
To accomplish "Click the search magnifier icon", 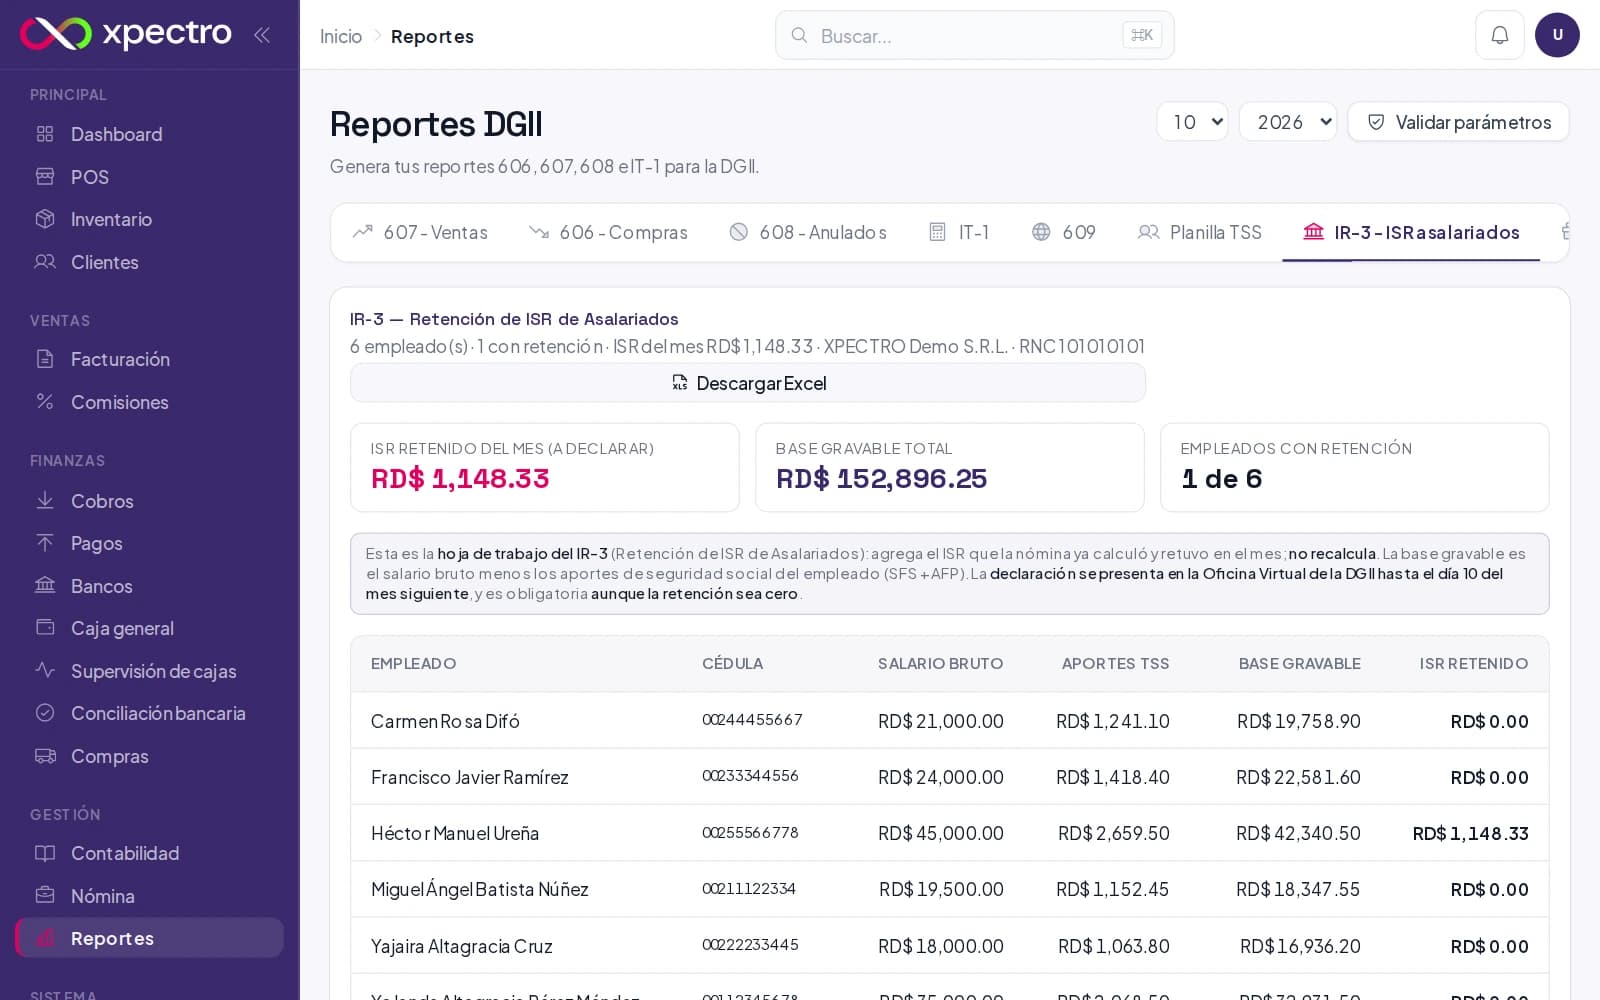I will click(x=799, y=35).
